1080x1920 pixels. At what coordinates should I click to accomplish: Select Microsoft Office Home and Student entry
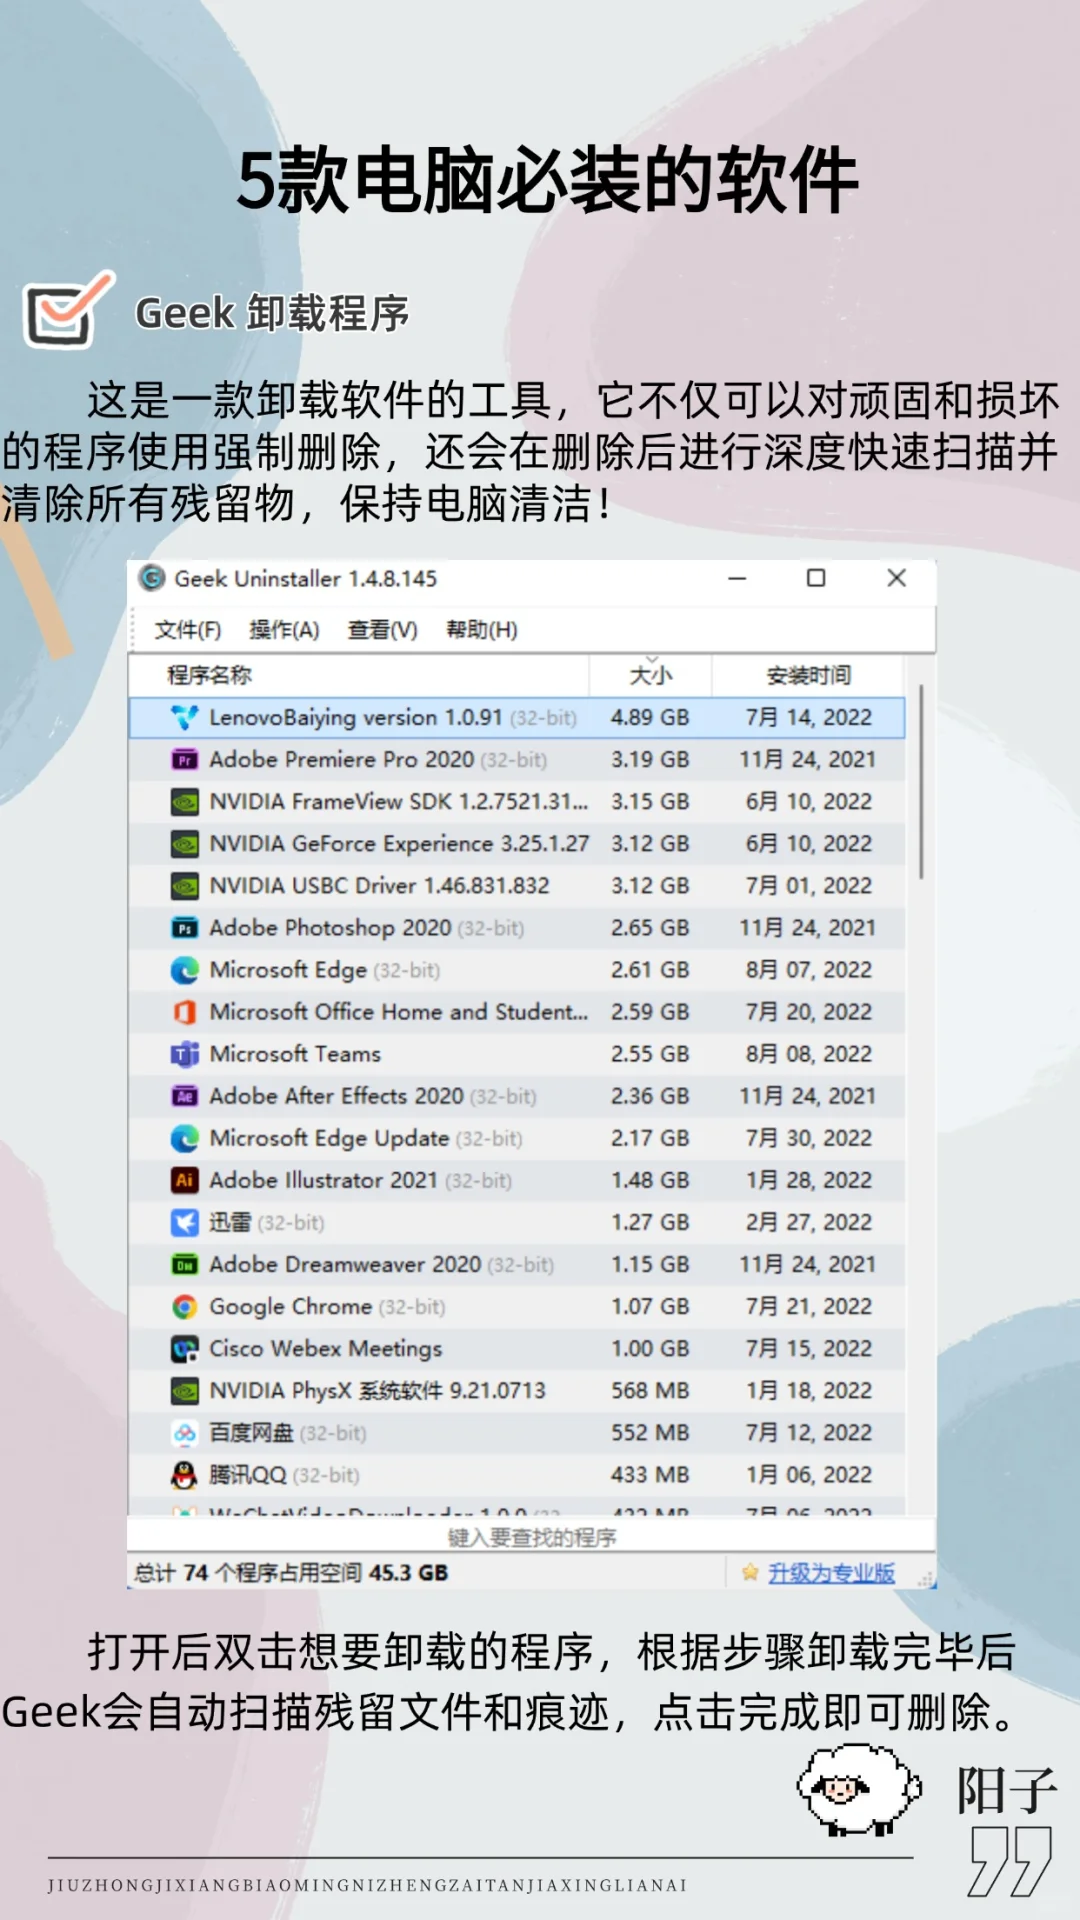click(517, 1012)
